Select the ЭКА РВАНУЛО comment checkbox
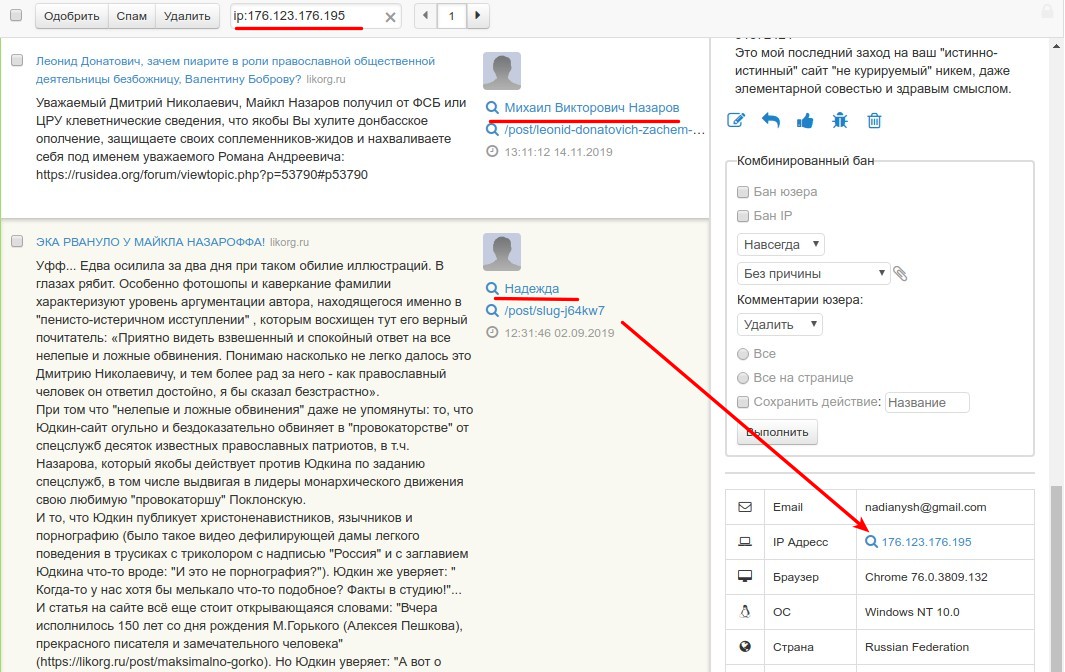 17,241
